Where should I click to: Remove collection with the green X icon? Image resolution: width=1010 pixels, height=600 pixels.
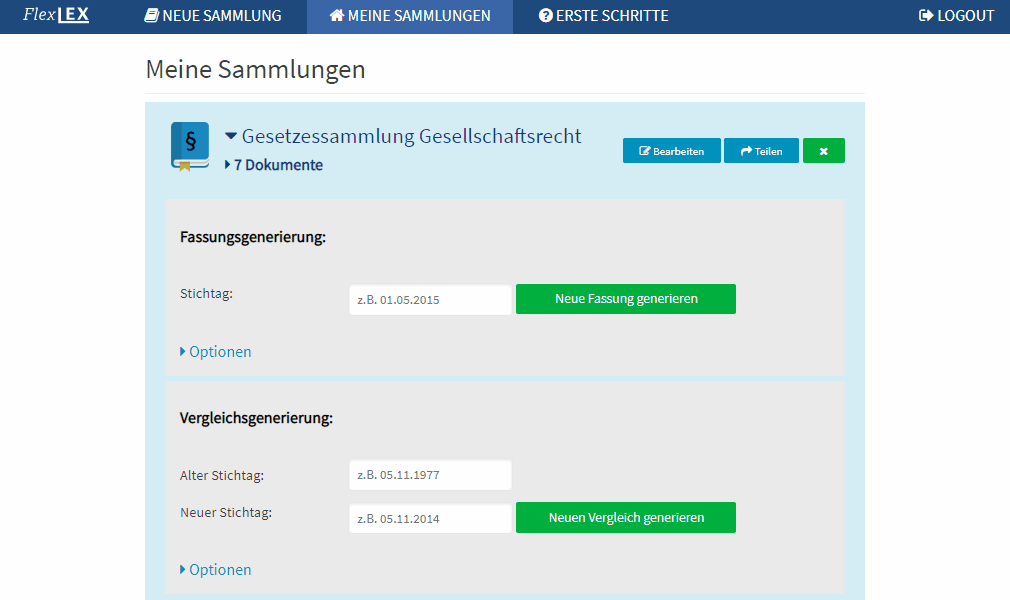(x=823, y=150)
